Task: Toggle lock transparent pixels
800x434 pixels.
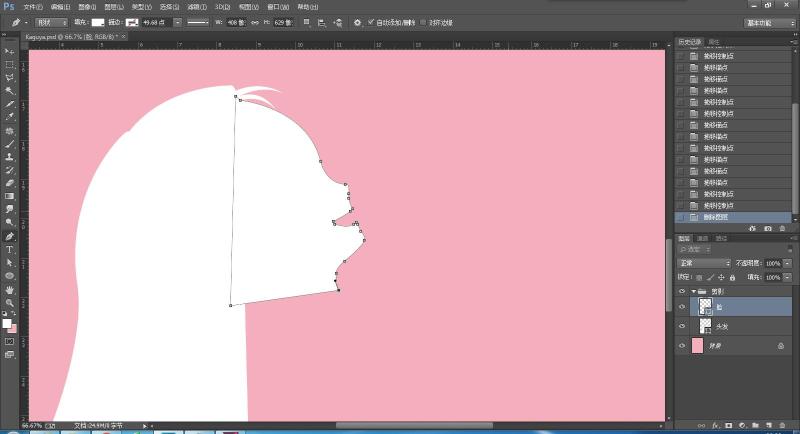Action: [699, 277]
